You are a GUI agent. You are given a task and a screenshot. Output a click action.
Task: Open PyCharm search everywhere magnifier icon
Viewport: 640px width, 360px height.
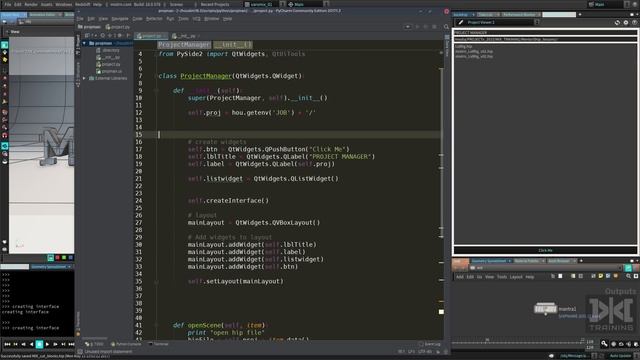446,27
